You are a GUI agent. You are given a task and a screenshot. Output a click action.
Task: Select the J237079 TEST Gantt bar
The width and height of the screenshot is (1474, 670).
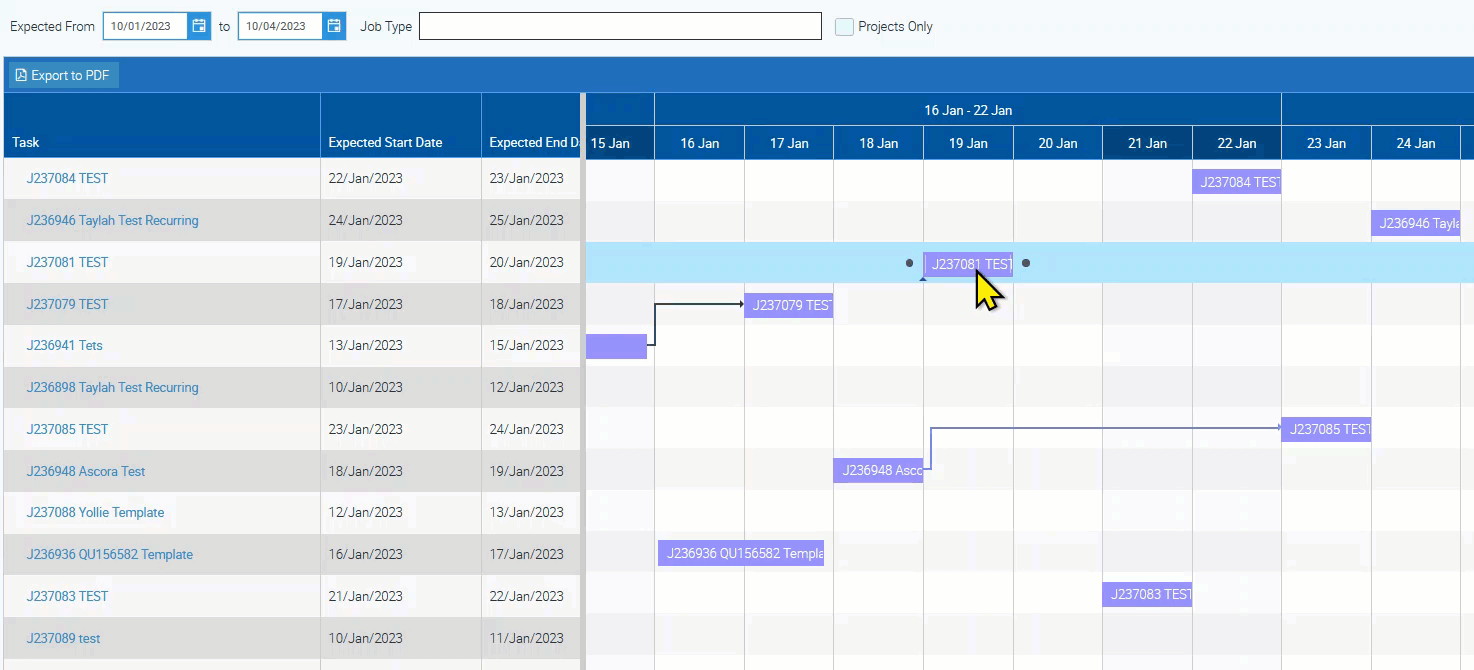coord(789,305)
